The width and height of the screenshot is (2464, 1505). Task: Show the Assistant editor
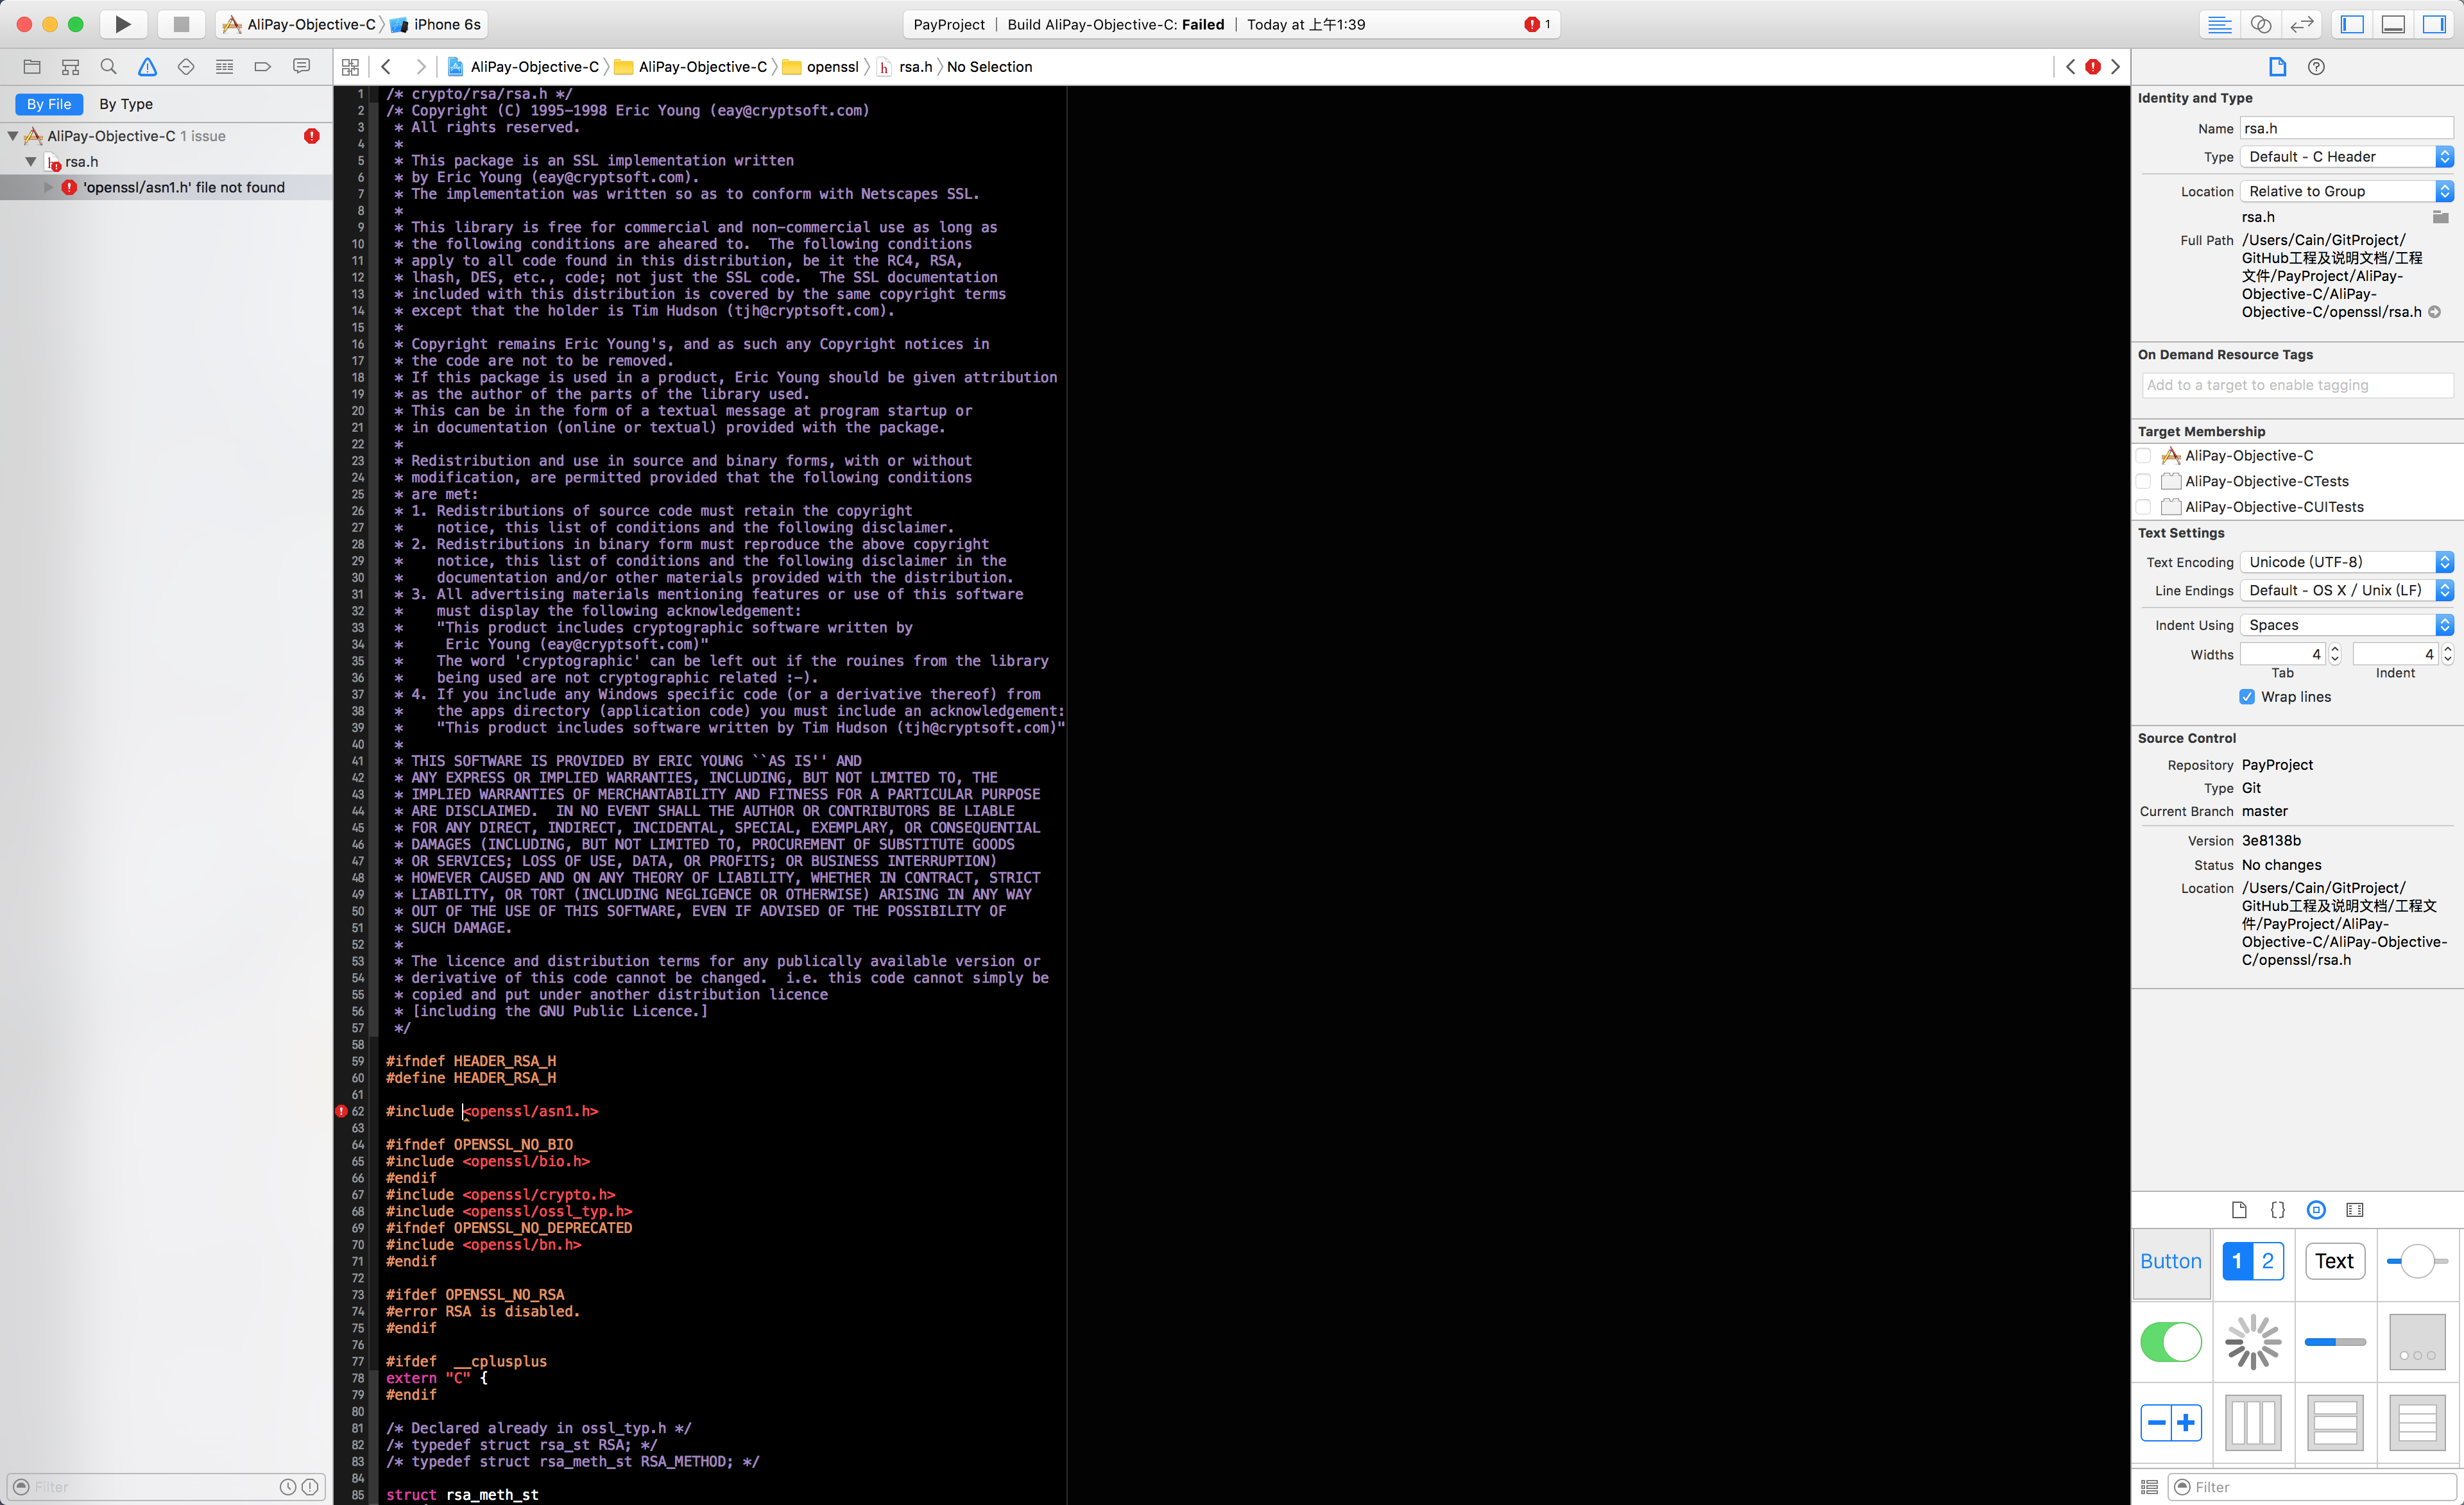coord(2260,24)
